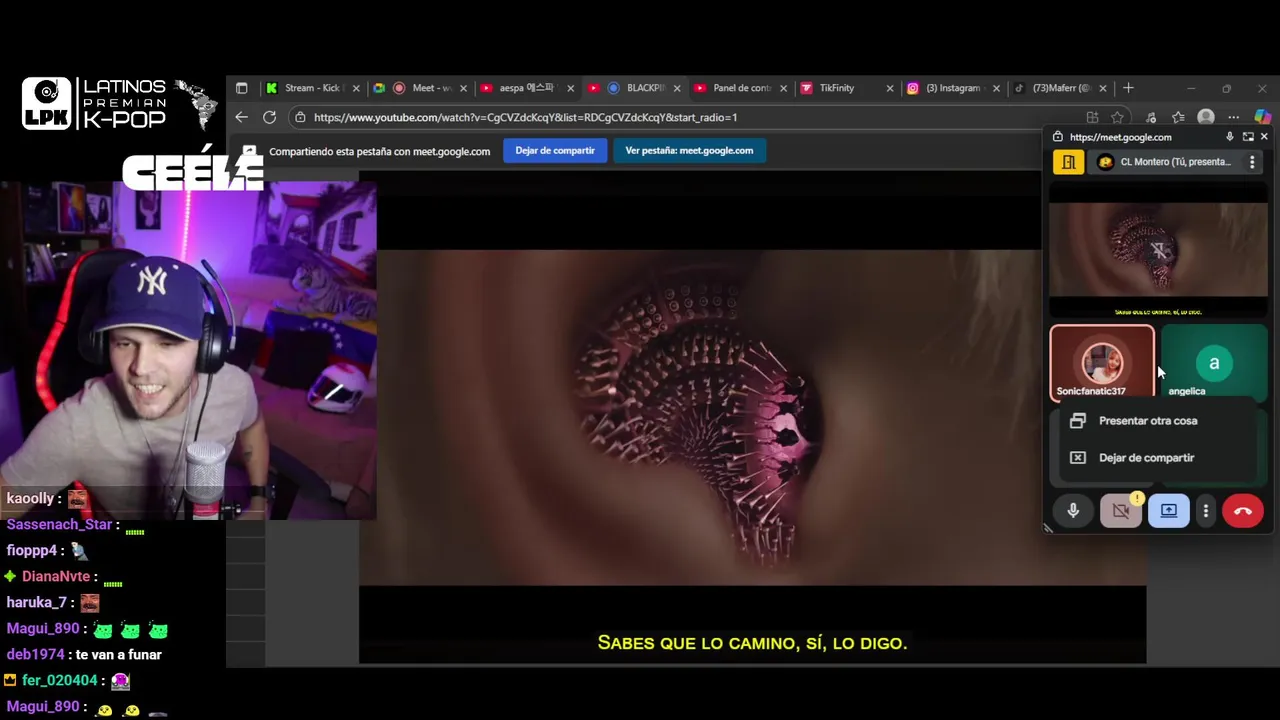1280x720 pixels.
Task: Click the Latinos Premian K-Pop logo
Action: tap(120, 104)
